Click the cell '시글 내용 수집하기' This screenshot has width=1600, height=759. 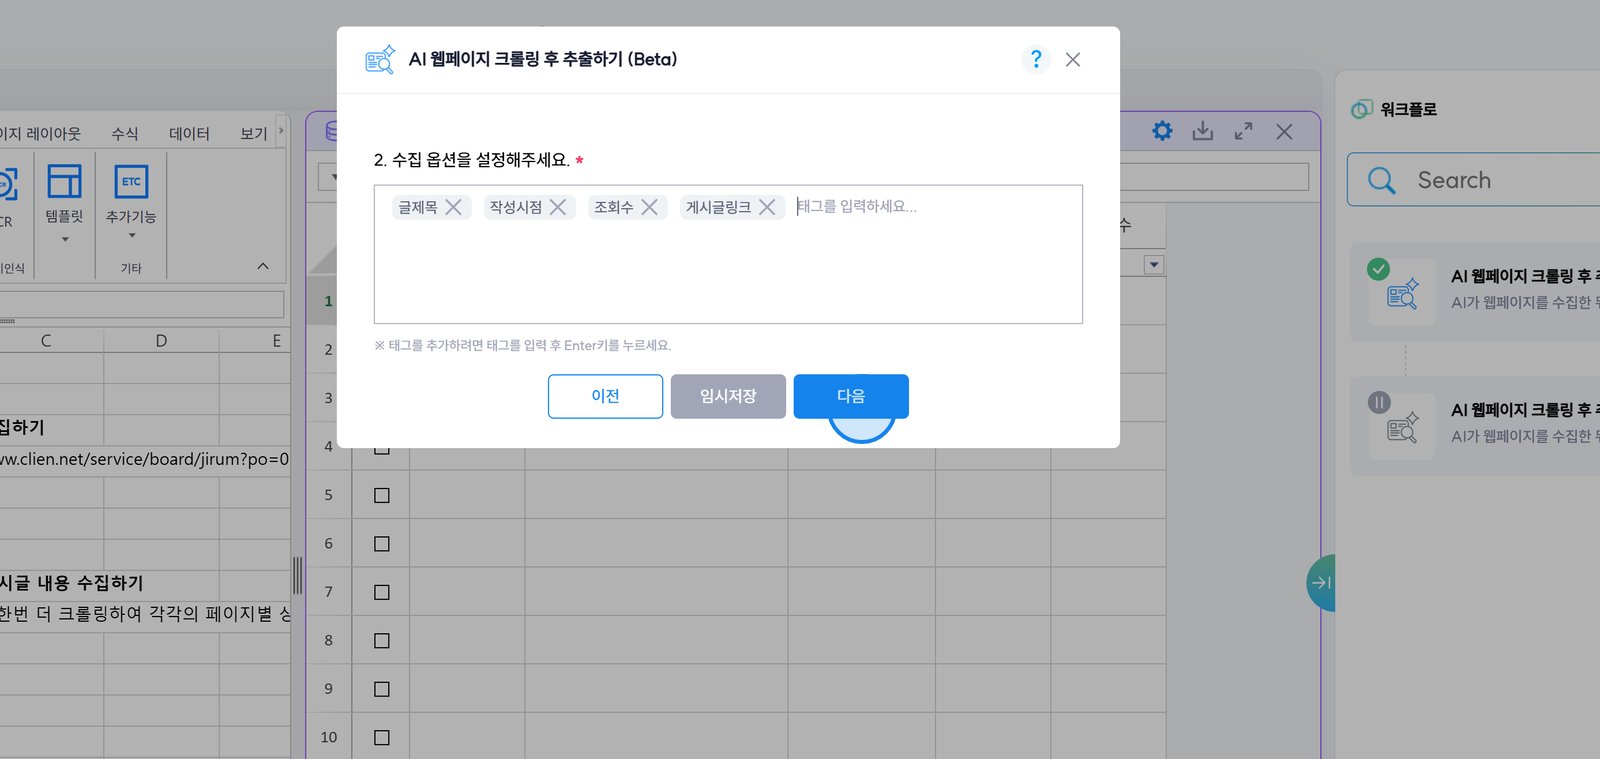(x=72, y=583)
